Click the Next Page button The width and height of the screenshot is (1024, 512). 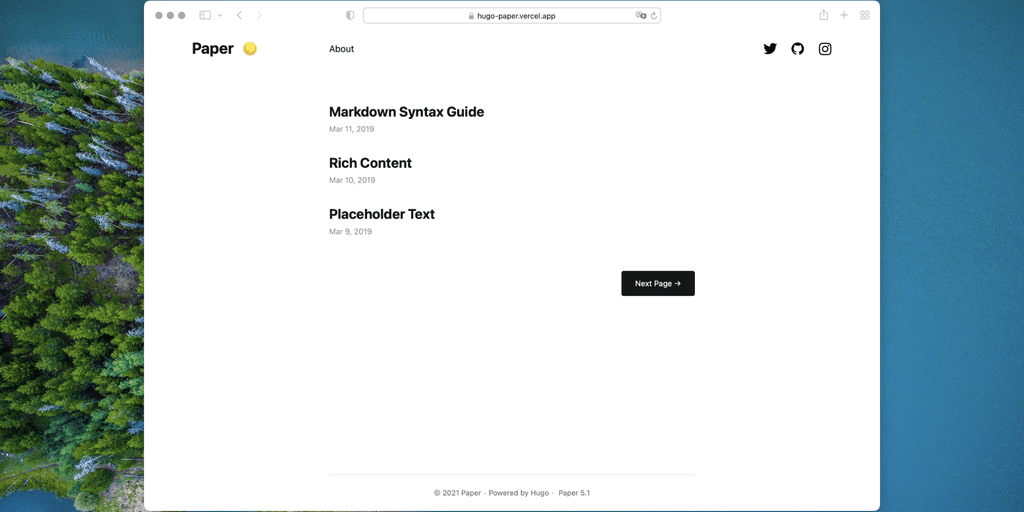(658, 283)
